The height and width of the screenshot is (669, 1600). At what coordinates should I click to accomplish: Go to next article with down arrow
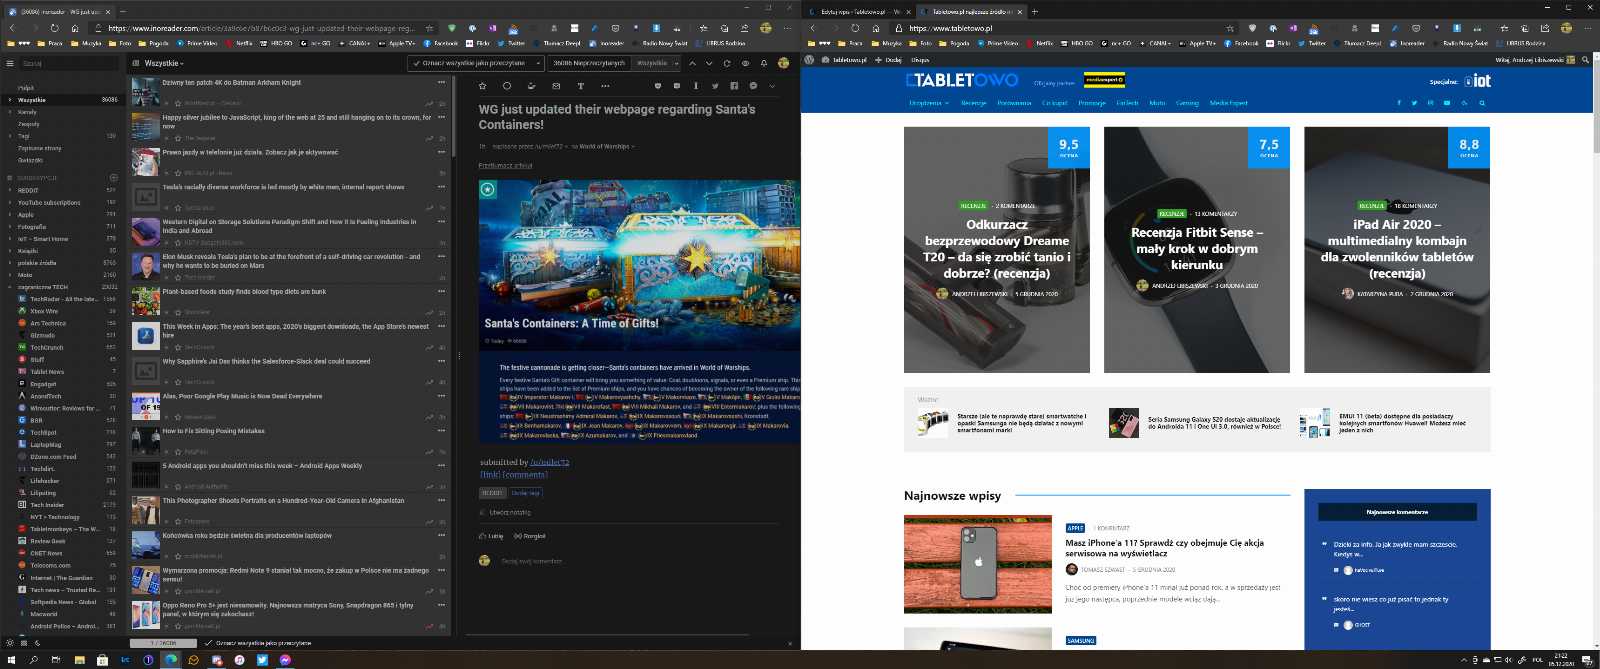tap(709, 63)
